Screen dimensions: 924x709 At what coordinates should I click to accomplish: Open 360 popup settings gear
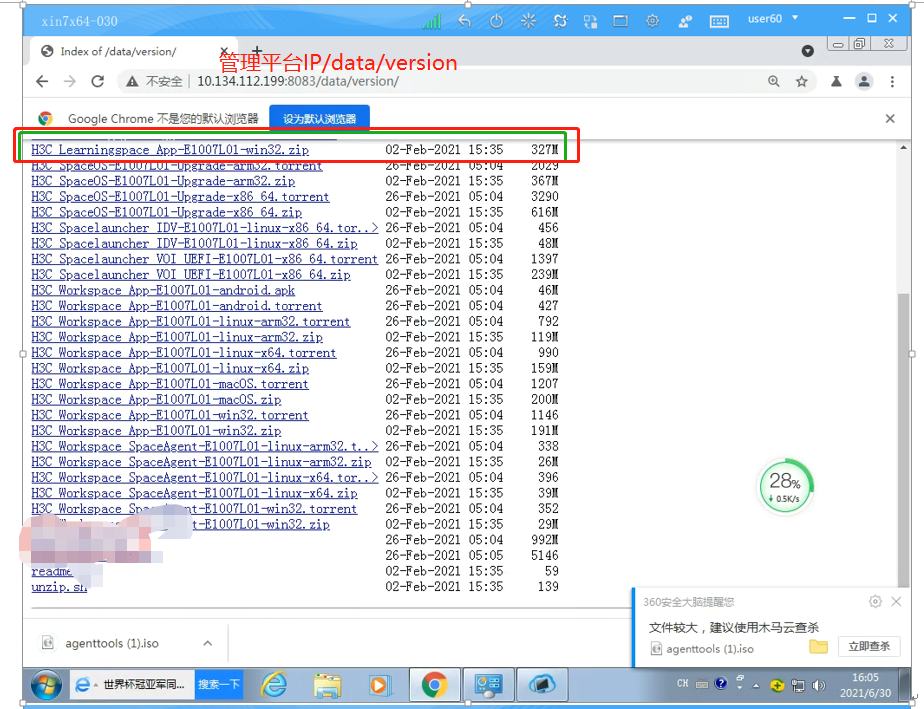pos(875,602)
